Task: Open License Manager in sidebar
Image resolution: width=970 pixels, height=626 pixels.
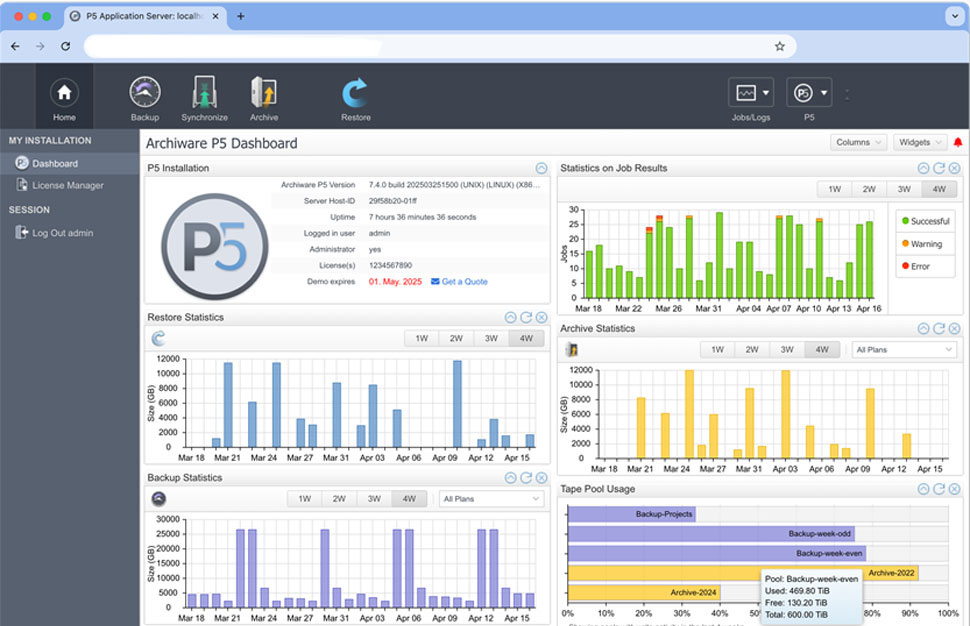Action: point(67,185)
